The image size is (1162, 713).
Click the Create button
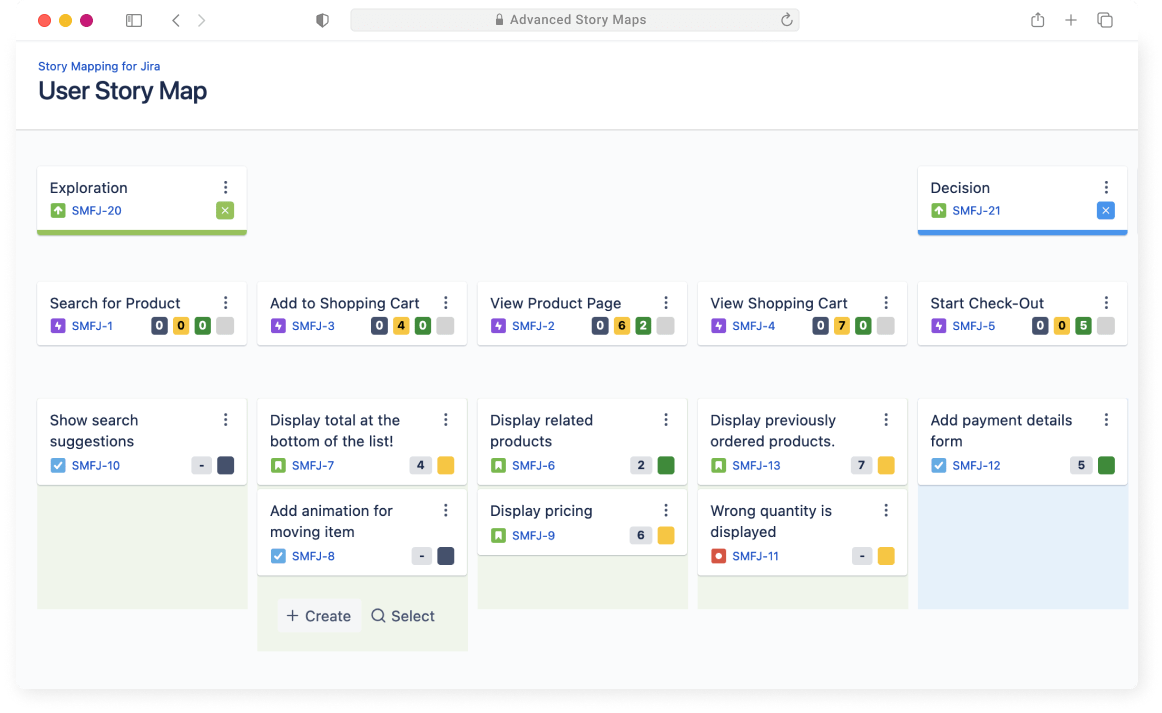click(x=319, y=616)
